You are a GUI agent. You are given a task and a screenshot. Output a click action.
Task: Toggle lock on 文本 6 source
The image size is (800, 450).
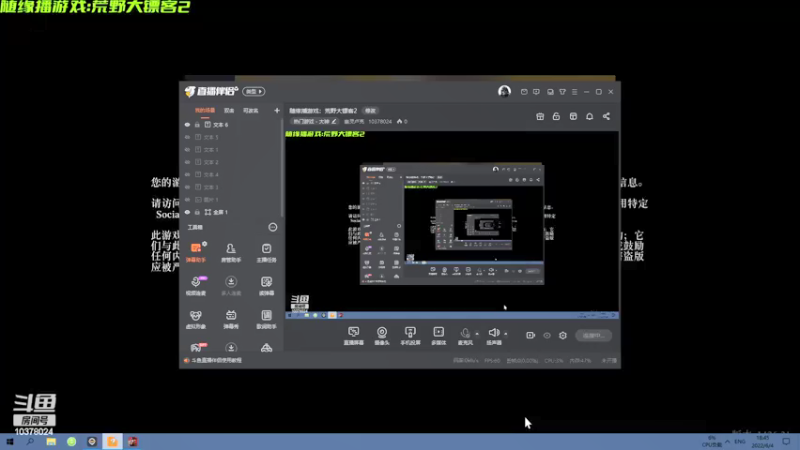[x=197, y=124]
